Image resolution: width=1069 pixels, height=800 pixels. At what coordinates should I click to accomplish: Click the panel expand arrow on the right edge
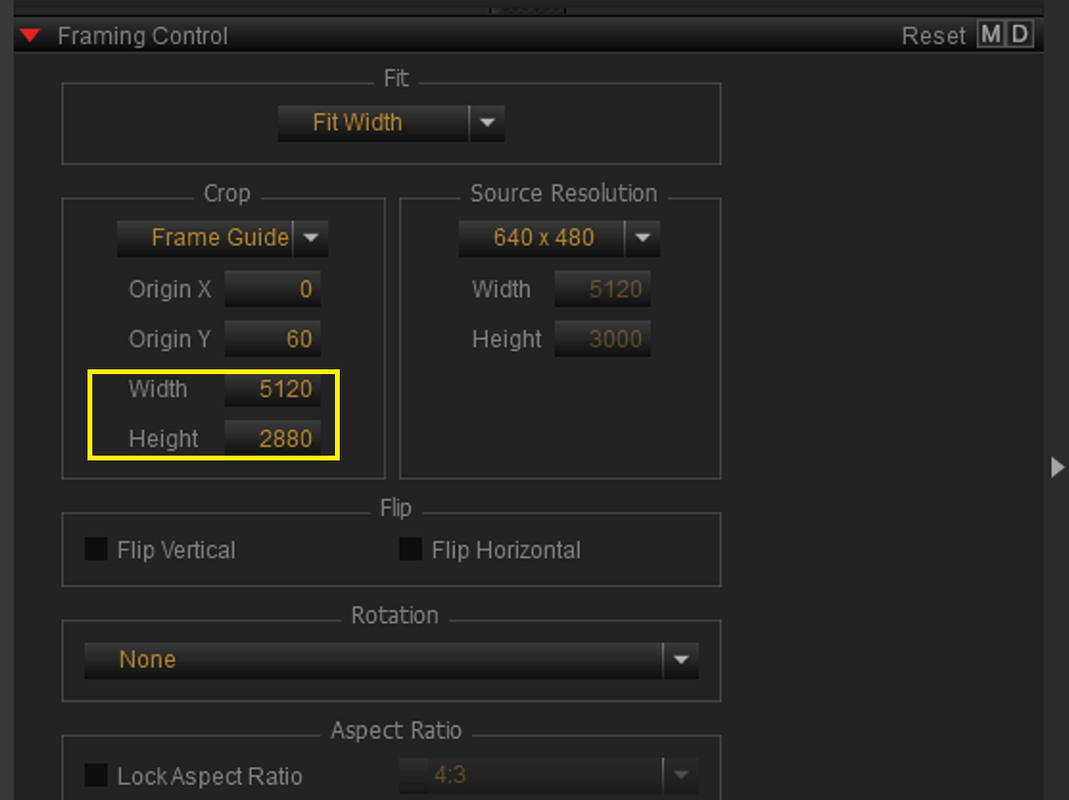tap(1057, 468)
